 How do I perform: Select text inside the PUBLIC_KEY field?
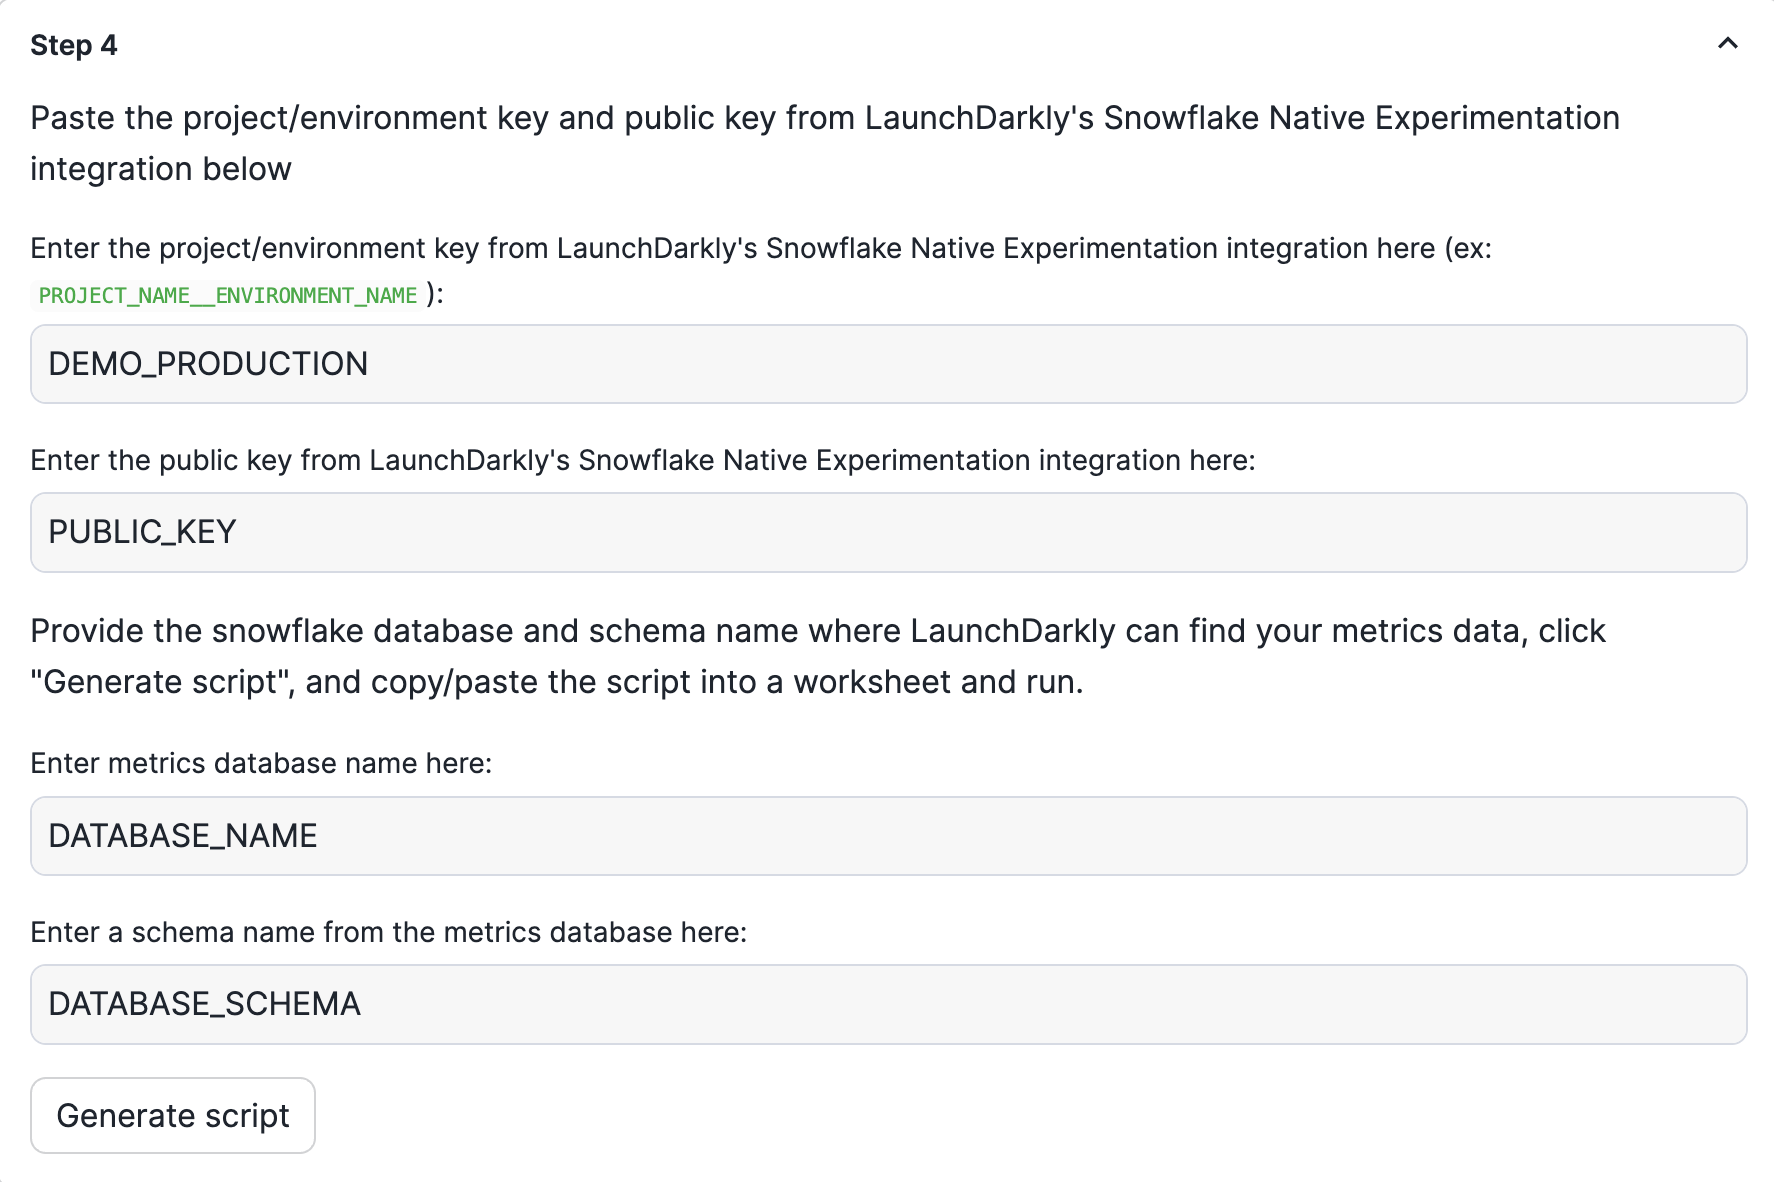pyautogui.click(x=143, y=532)
